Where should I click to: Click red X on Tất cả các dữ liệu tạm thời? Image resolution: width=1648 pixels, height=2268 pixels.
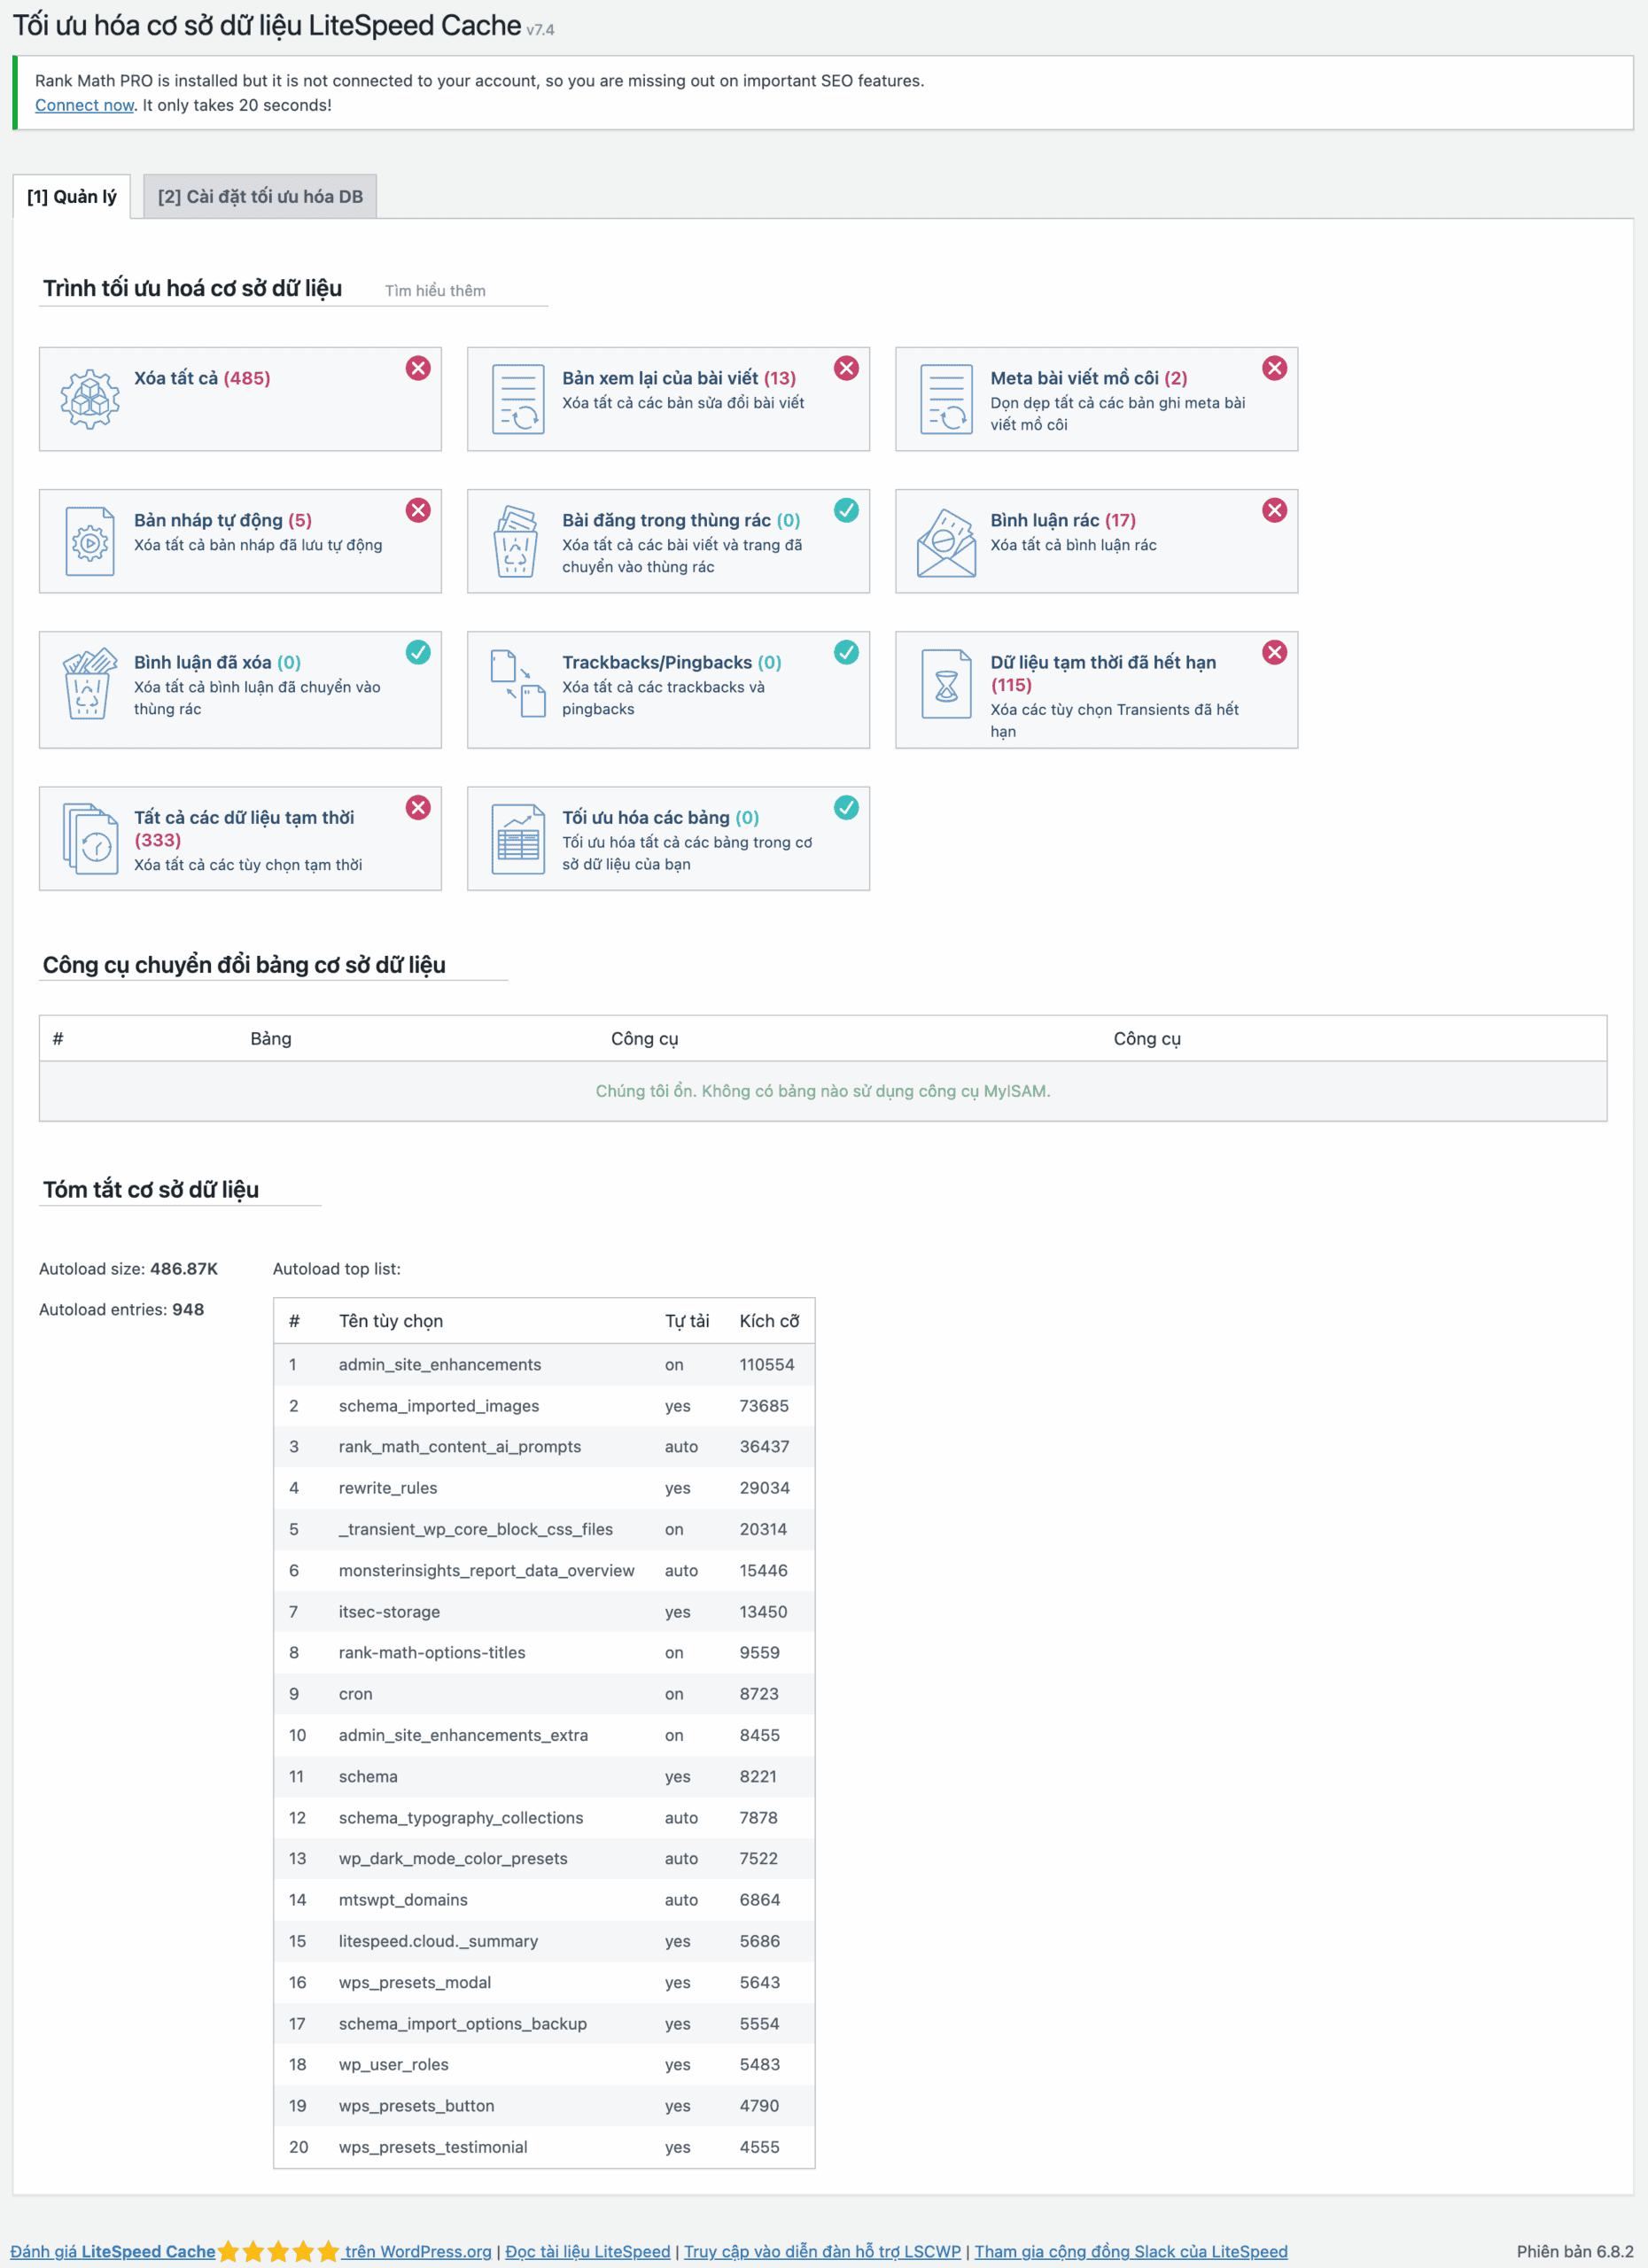[418, 807]
